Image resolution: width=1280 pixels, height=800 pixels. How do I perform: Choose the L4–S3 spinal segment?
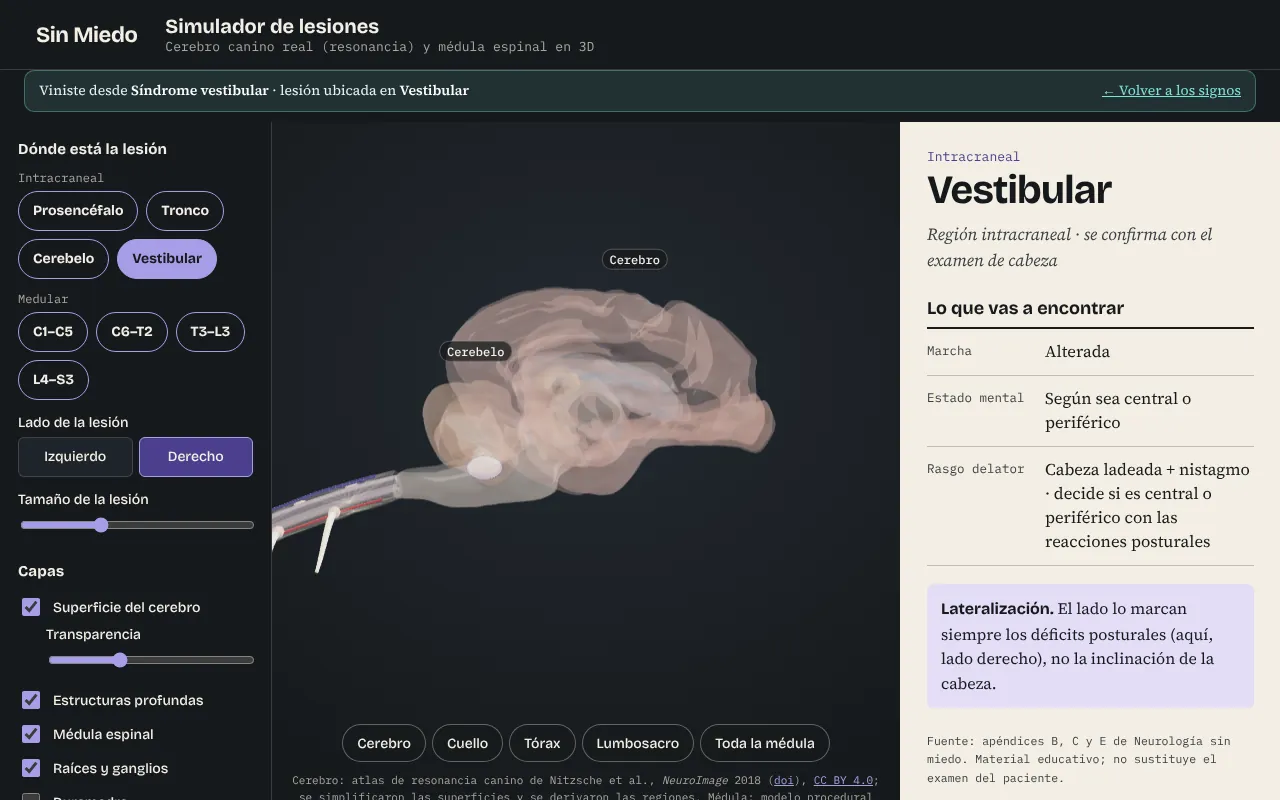pyautogui.click(x=53, y=380)
